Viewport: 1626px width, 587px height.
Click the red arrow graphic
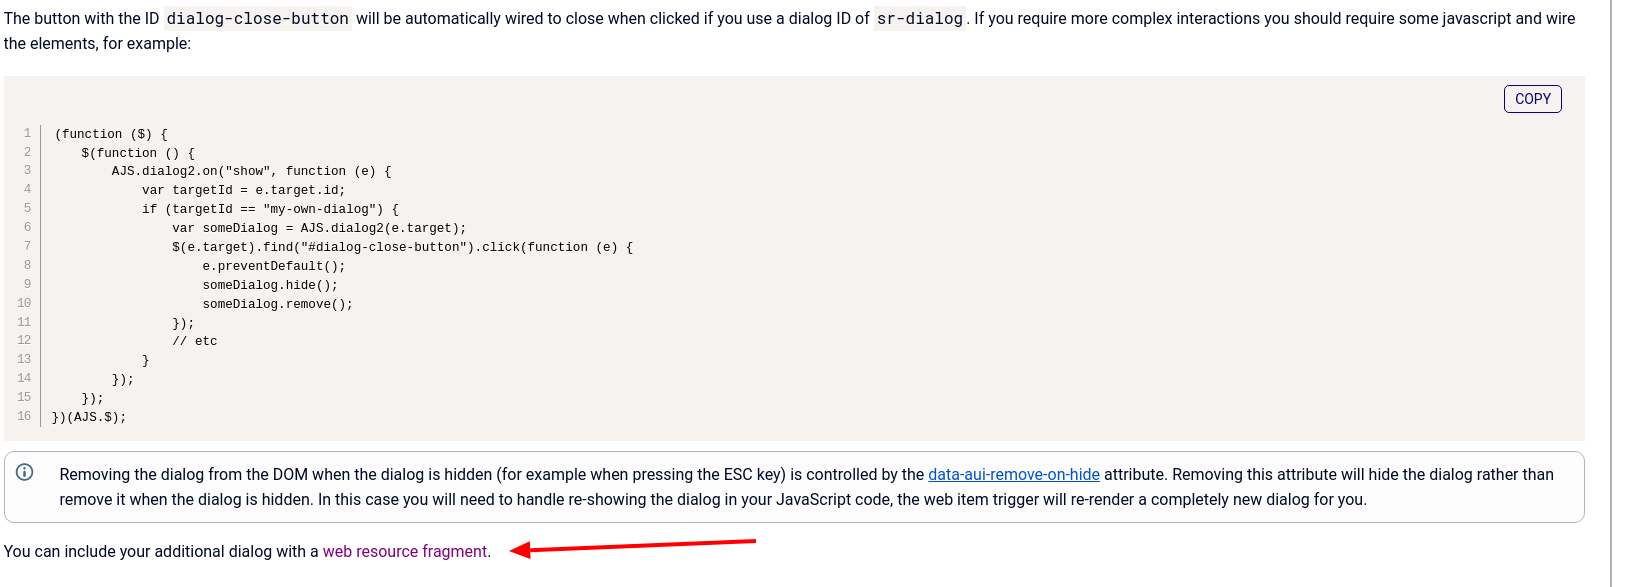[630, 546]
